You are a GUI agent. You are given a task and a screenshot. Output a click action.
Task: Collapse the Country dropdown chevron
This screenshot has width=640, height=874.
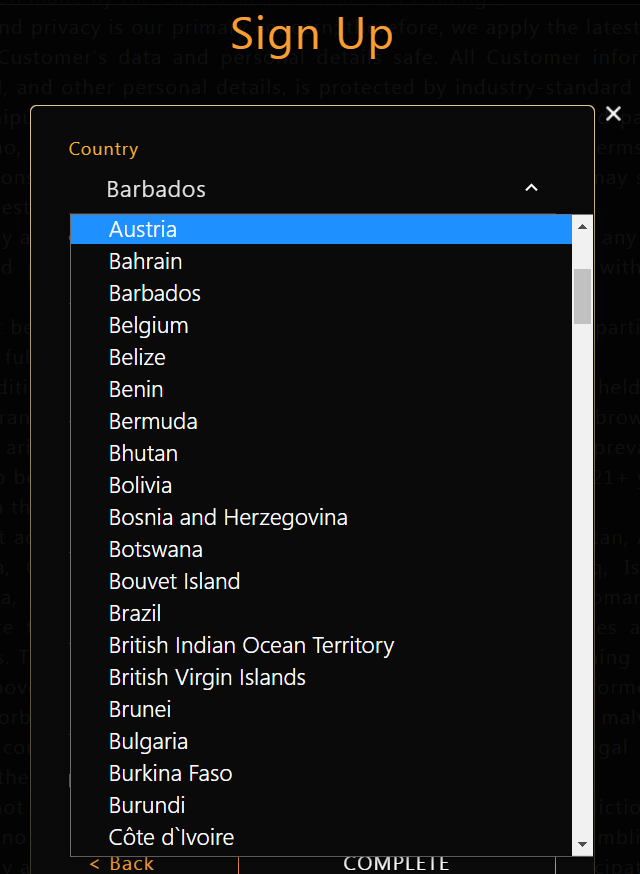531,188
